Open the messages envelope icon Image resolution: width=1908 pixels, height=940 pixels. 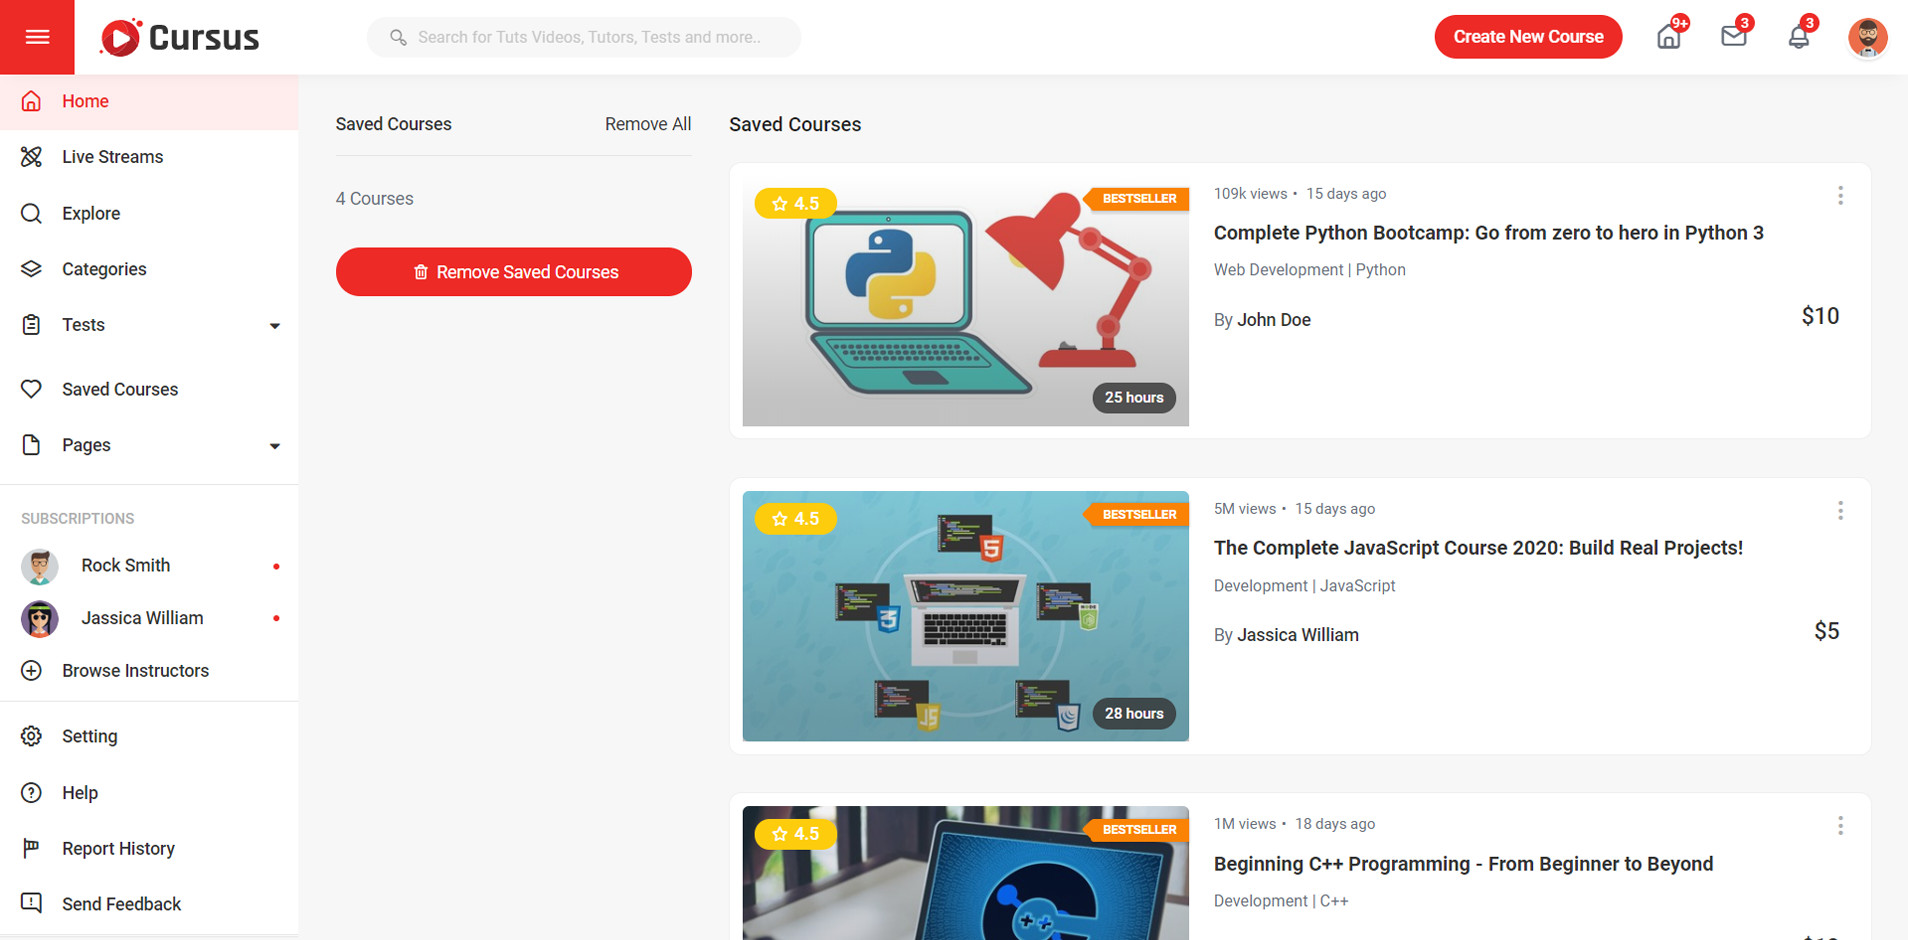1733,37
